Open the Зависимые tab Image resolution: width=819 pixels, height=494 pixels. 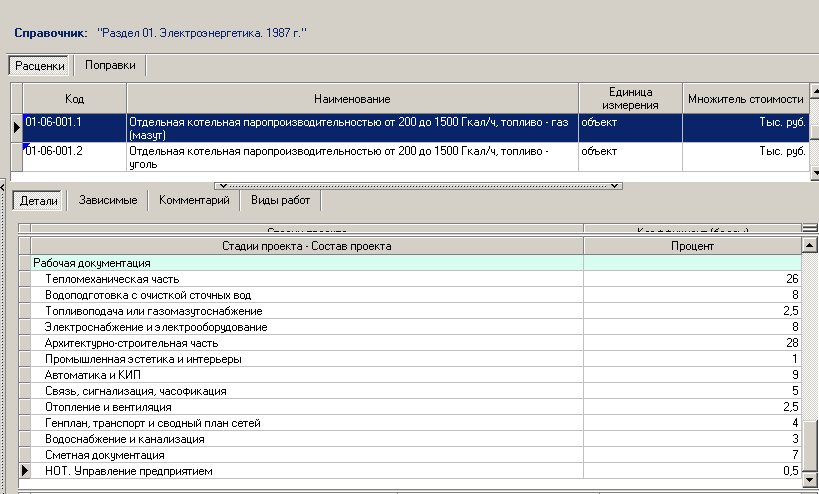coord(108,201)
